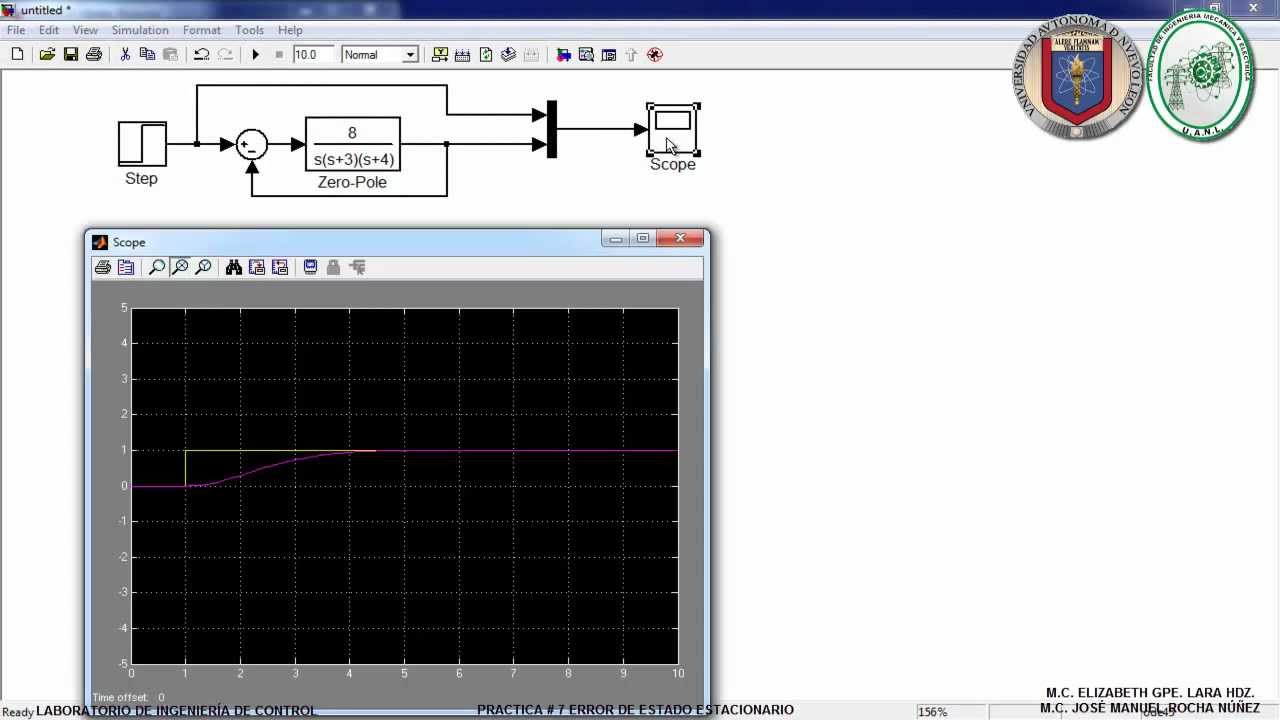Open the Simulation menu
The image size is (1280, 720).
(140, 30)
